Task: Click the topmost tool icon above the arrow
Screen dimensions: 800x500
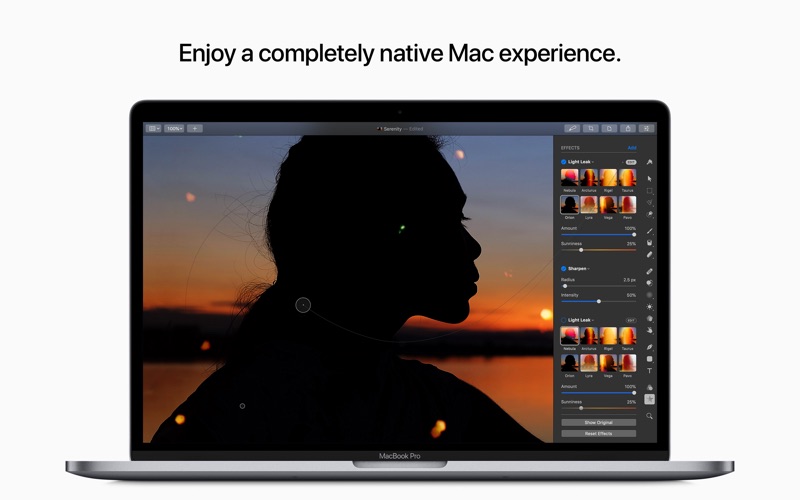Action: 649,162
